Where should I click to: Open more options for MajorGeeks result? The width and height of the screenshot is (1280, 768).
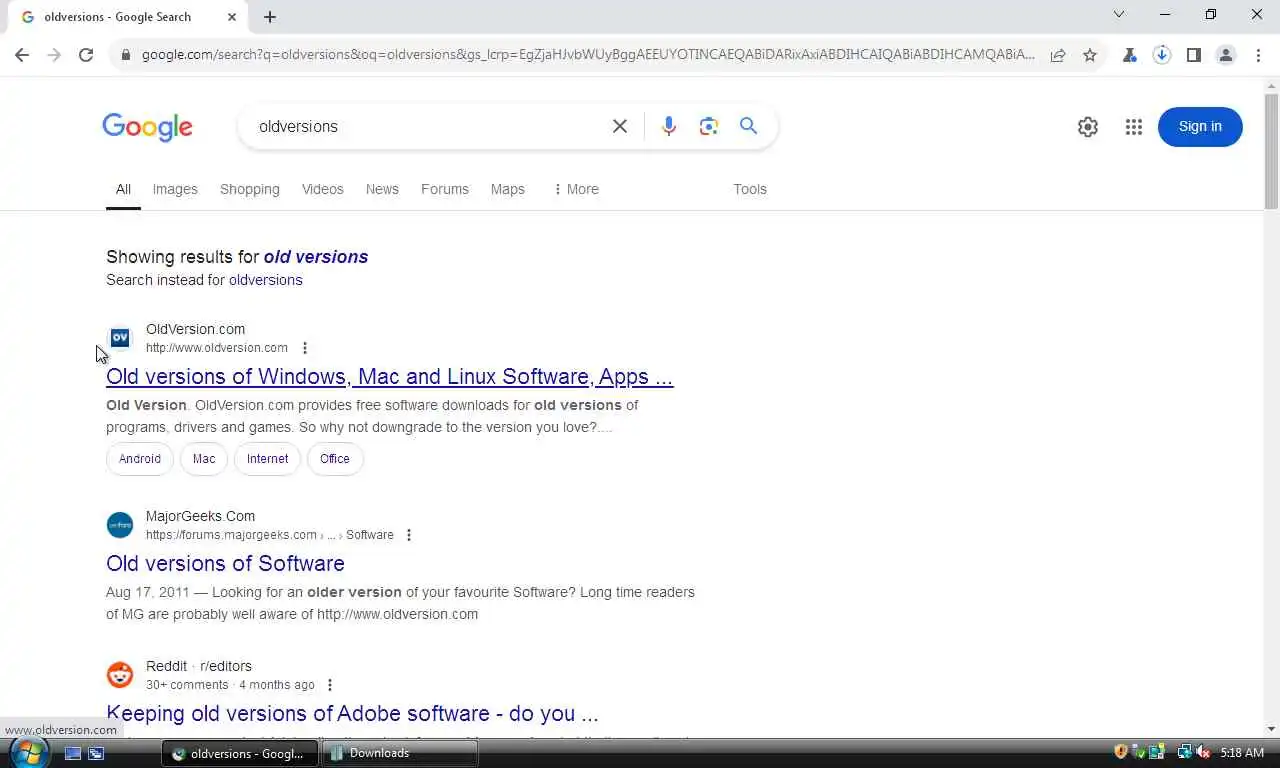point(409,535)
